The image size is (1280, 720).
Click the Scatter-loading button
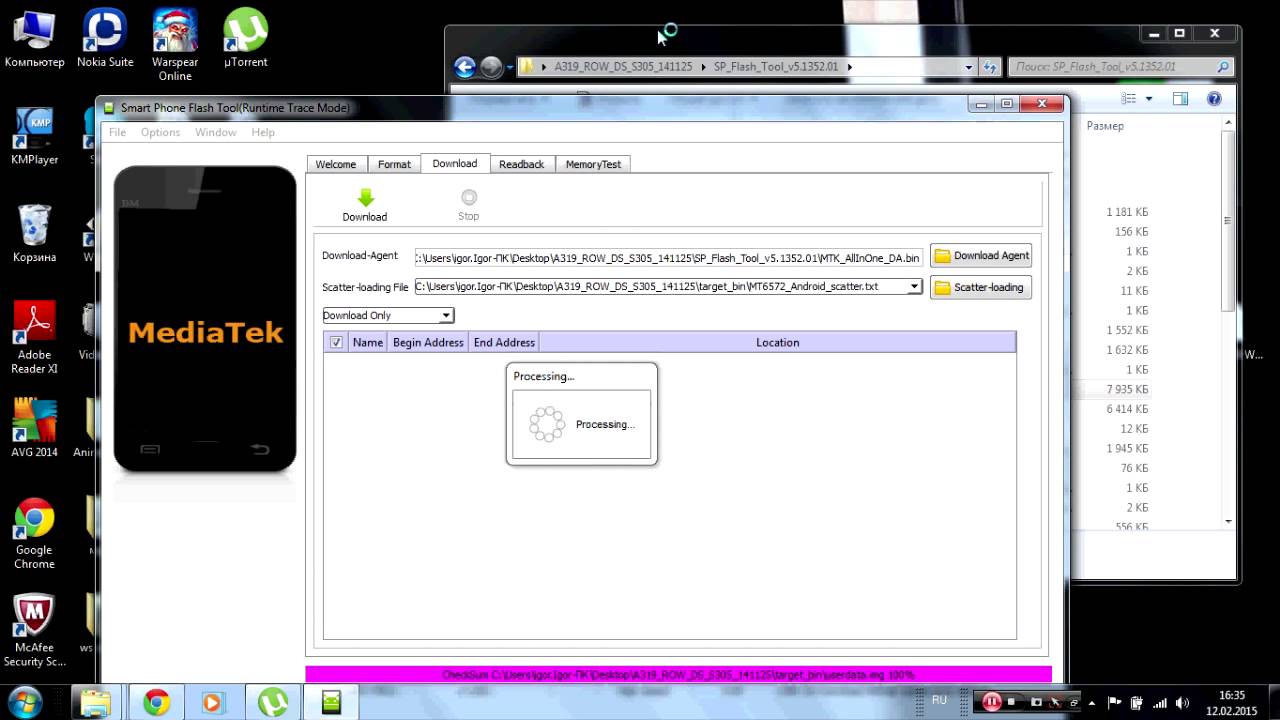pyautogui.click(x=981, y=288)
